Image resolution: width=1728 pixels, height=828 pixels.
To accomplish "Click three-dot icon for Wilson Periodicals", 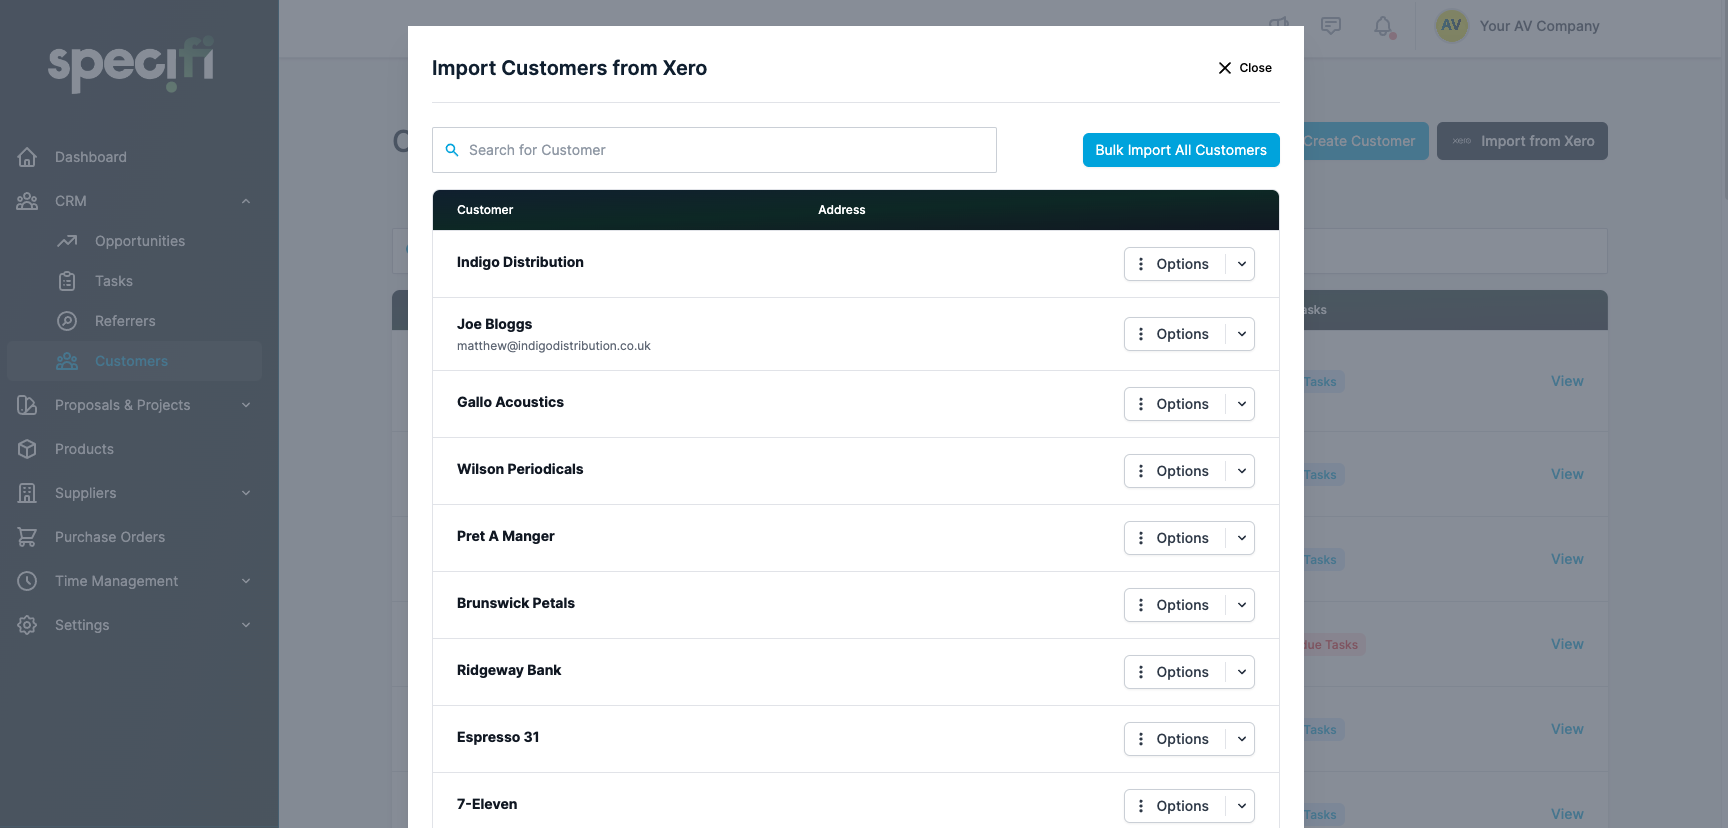I will point(1141,471).
